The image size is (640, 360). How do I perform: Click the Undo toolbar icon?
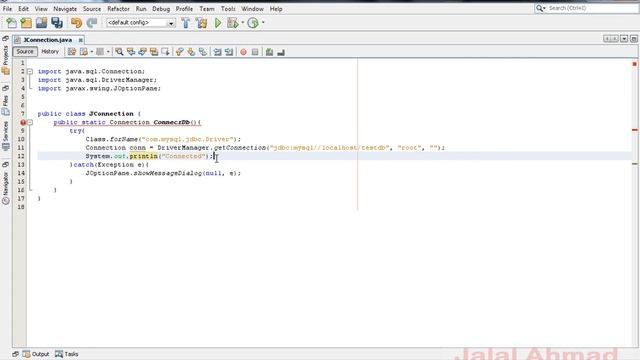point(76,23)
